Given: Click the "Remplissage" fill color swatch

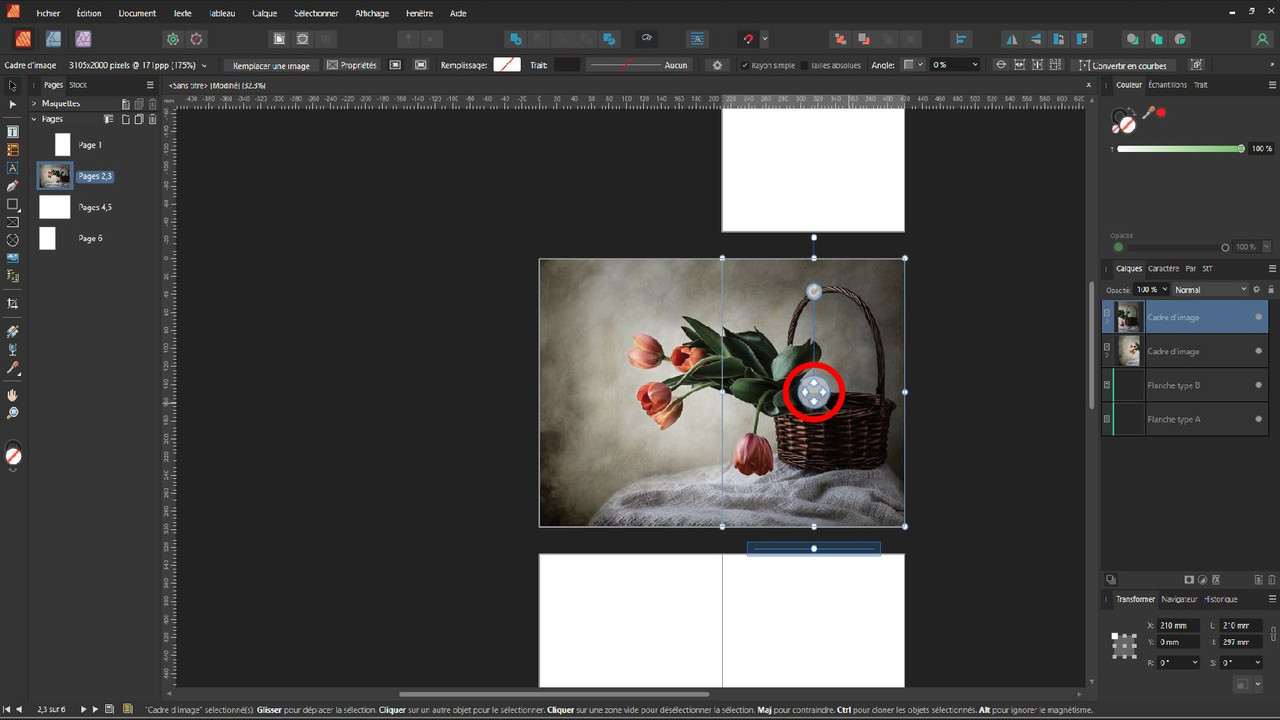Looking at the screenshot, I should 507,65.
